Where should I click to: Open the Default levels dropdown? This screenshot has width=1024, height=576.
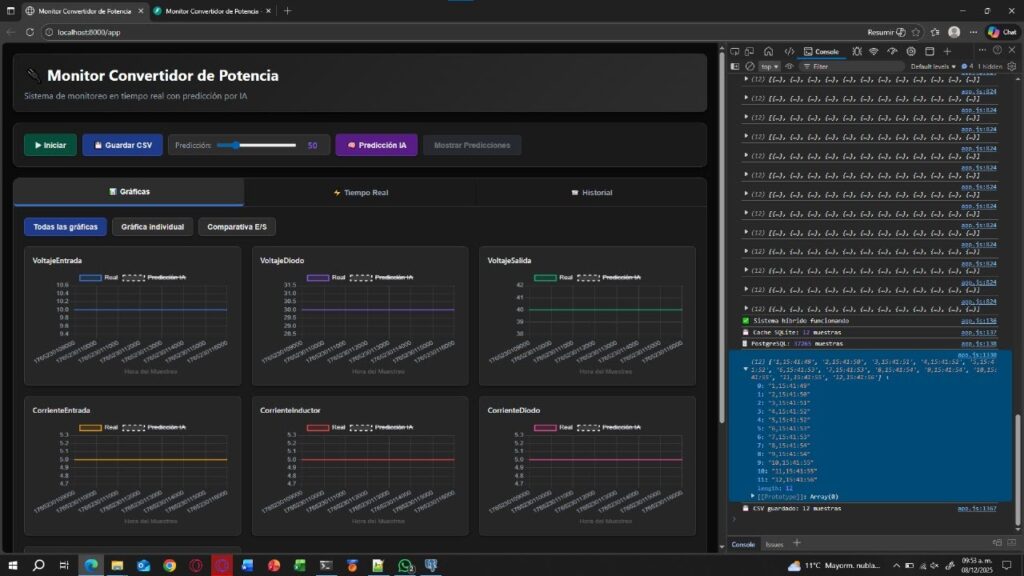pyautogui.click(x=933, y=66)
